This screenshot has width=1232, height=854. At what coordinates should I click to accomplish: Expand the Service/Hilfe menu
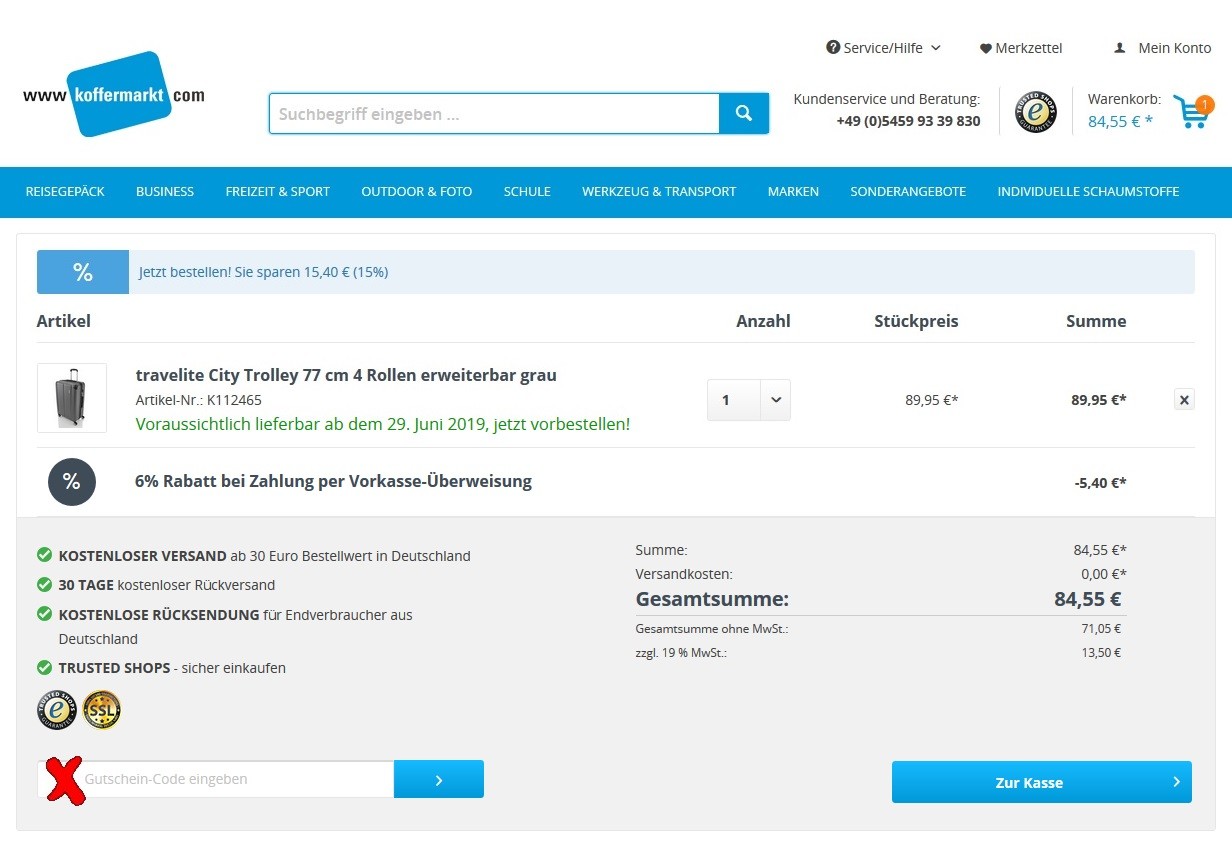point(884,48)
